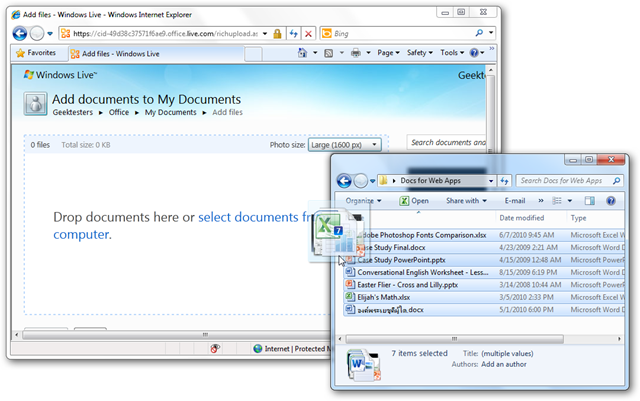Click the Favorites star button
The height and width of the screenshot is (401, 640).
point(36,53)
